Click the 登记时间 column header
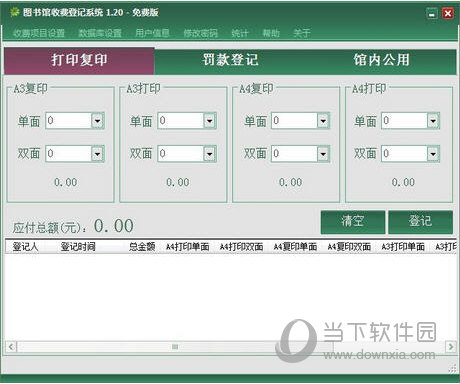 (78, 247)
